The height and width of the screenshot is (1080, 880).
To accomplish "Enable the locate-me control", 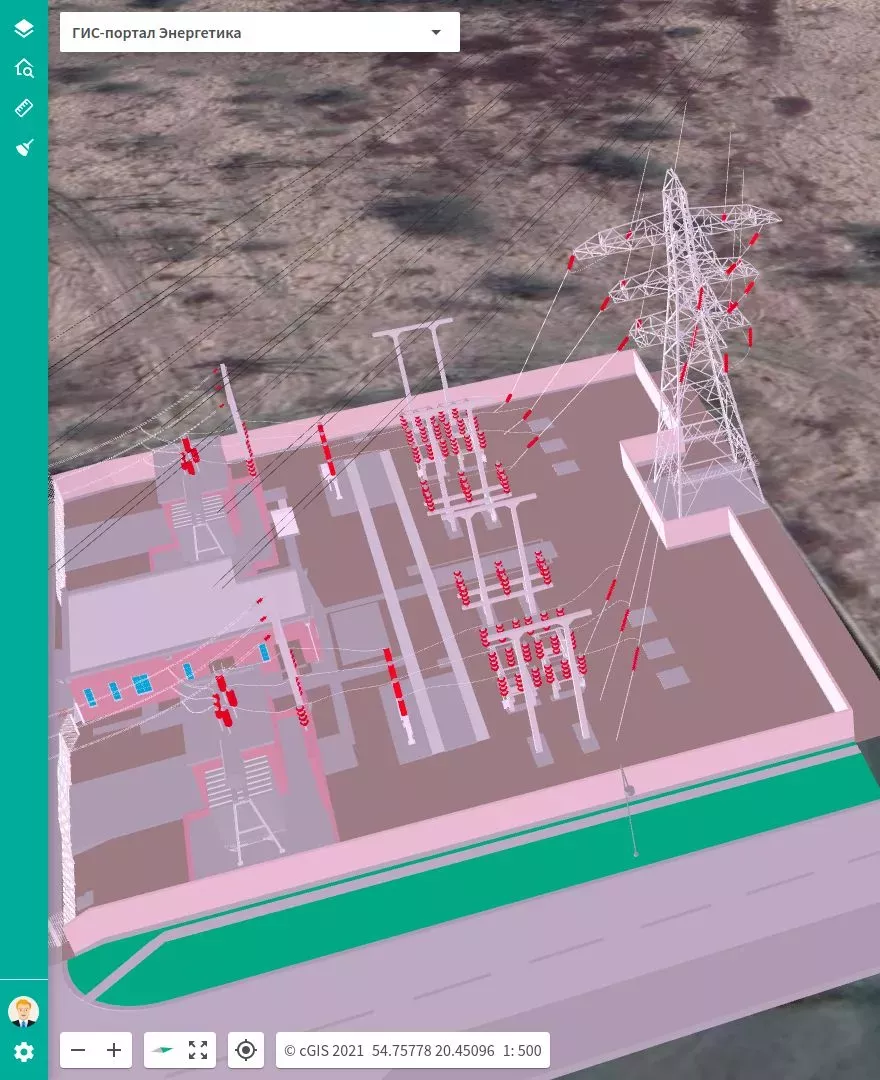I will (x=245, y=1050).
